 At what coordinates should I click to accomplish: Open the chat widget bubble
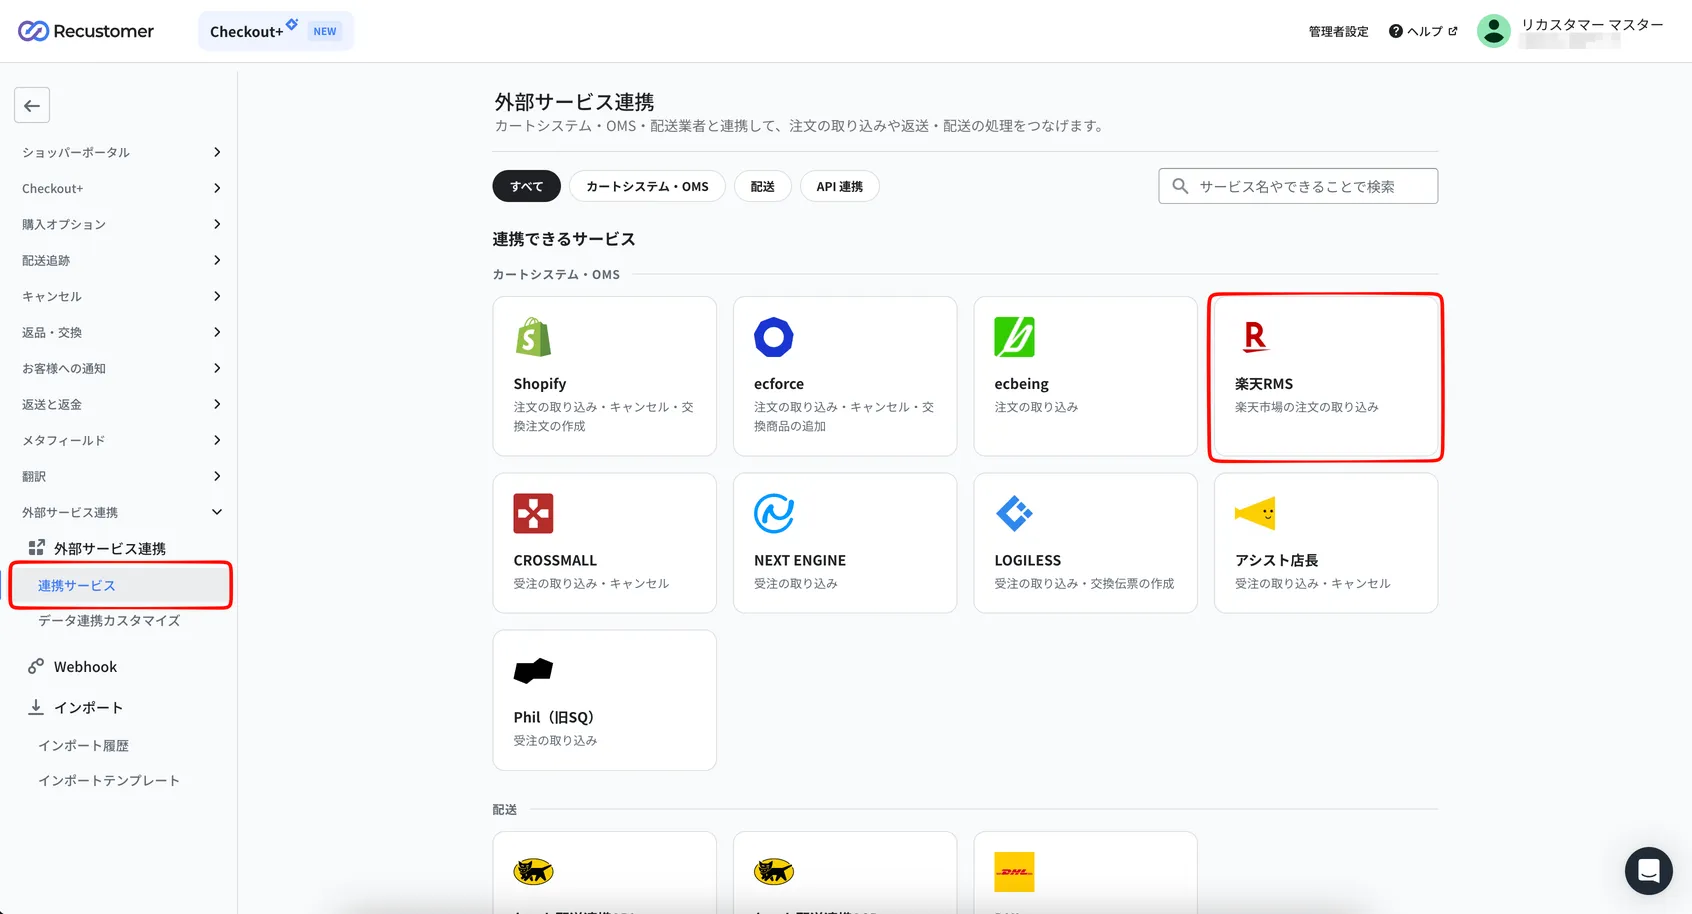[x=1649, y=871]
